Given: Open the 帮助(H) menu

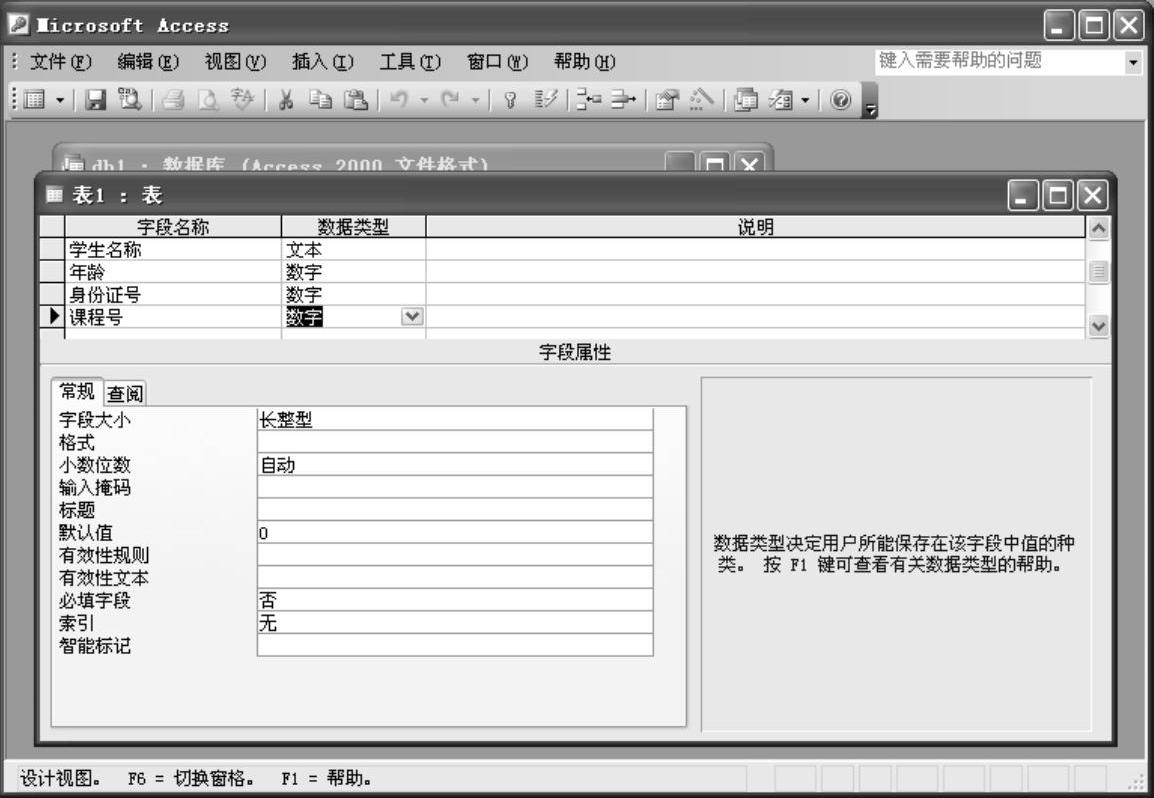Looking at the screenshot, I should [x=585, y=62].
